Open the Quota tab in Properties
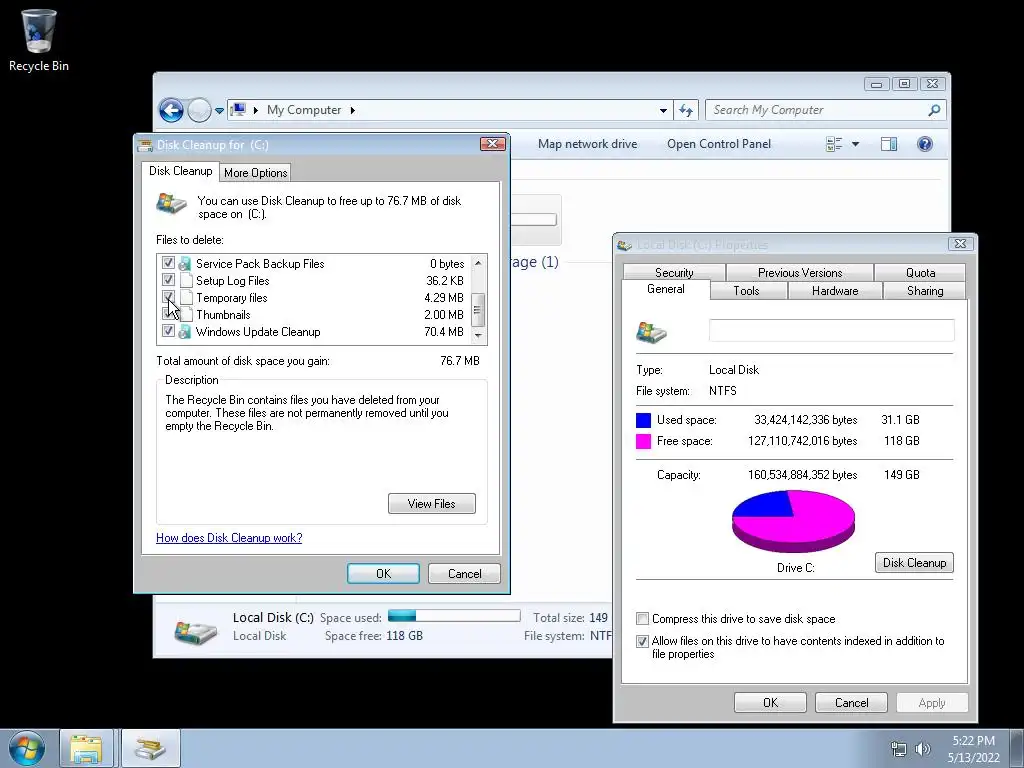 (920, 272)
